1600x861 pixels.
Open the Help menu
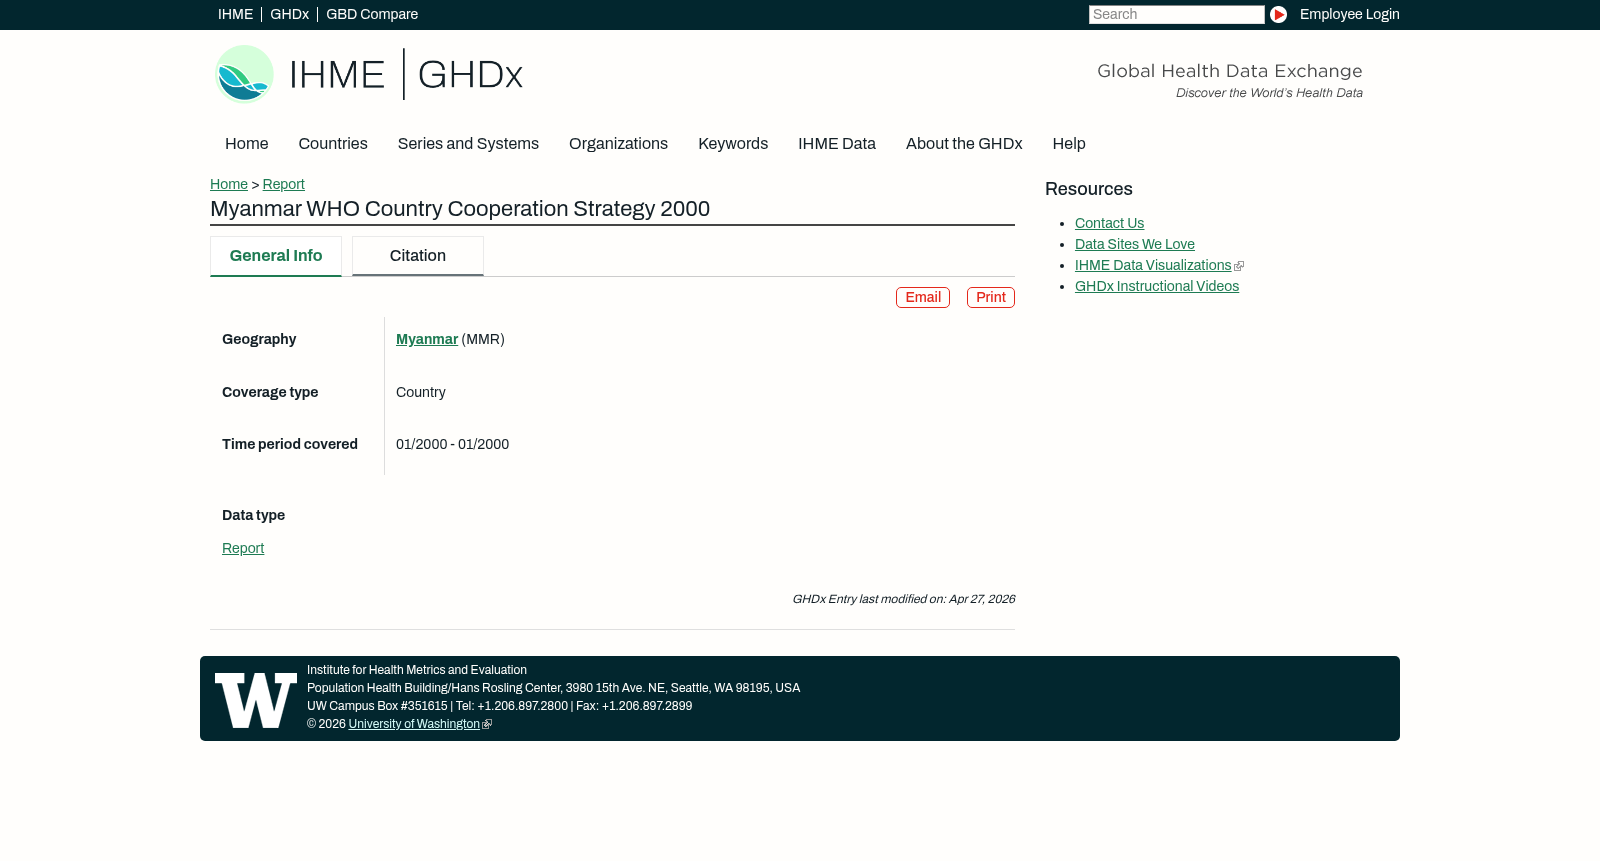1069,144
